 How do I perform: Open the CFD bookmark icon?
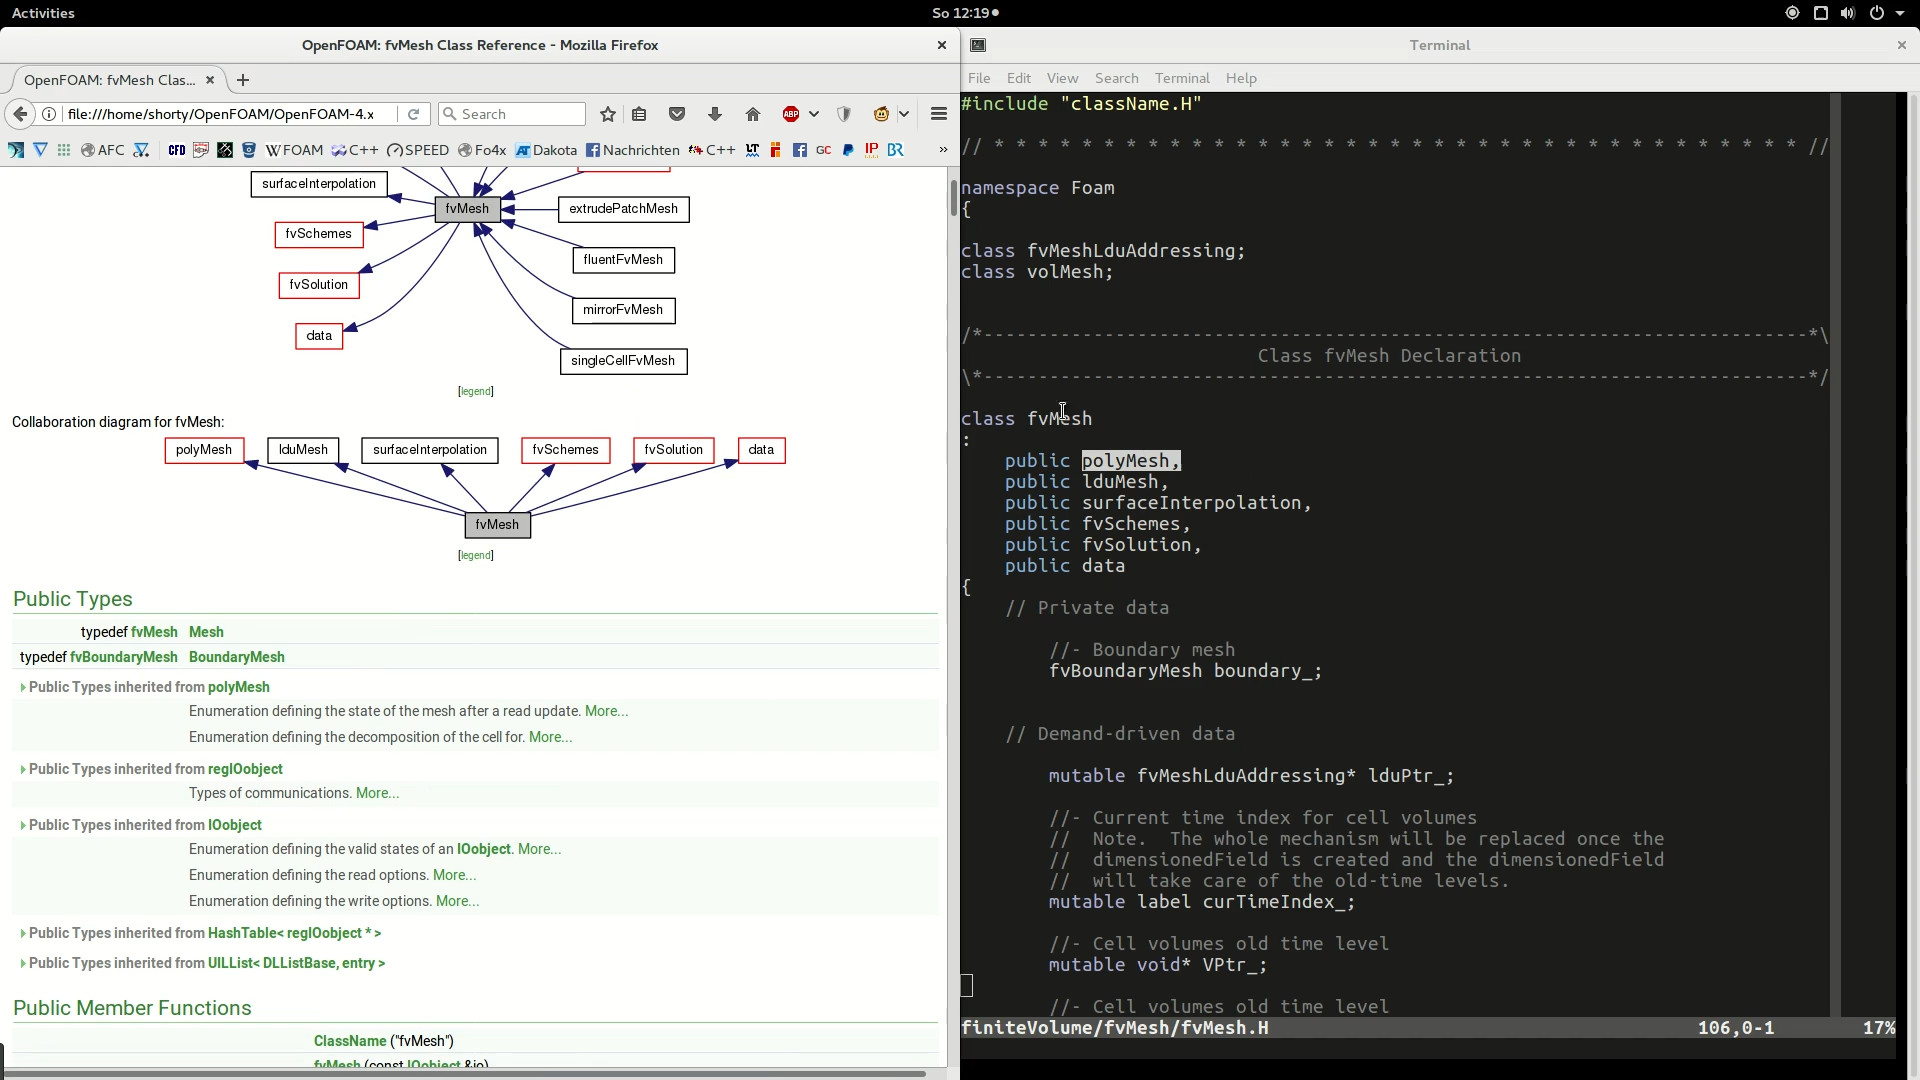(177, 150)
